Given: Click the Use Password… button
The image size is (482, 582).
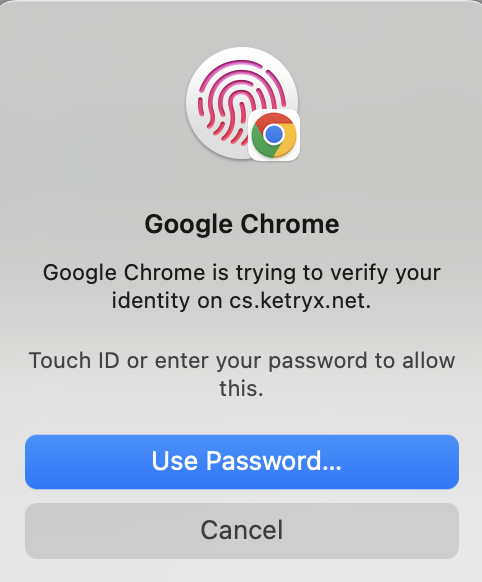Looking at the screenshot, I should tap(242, 462).
